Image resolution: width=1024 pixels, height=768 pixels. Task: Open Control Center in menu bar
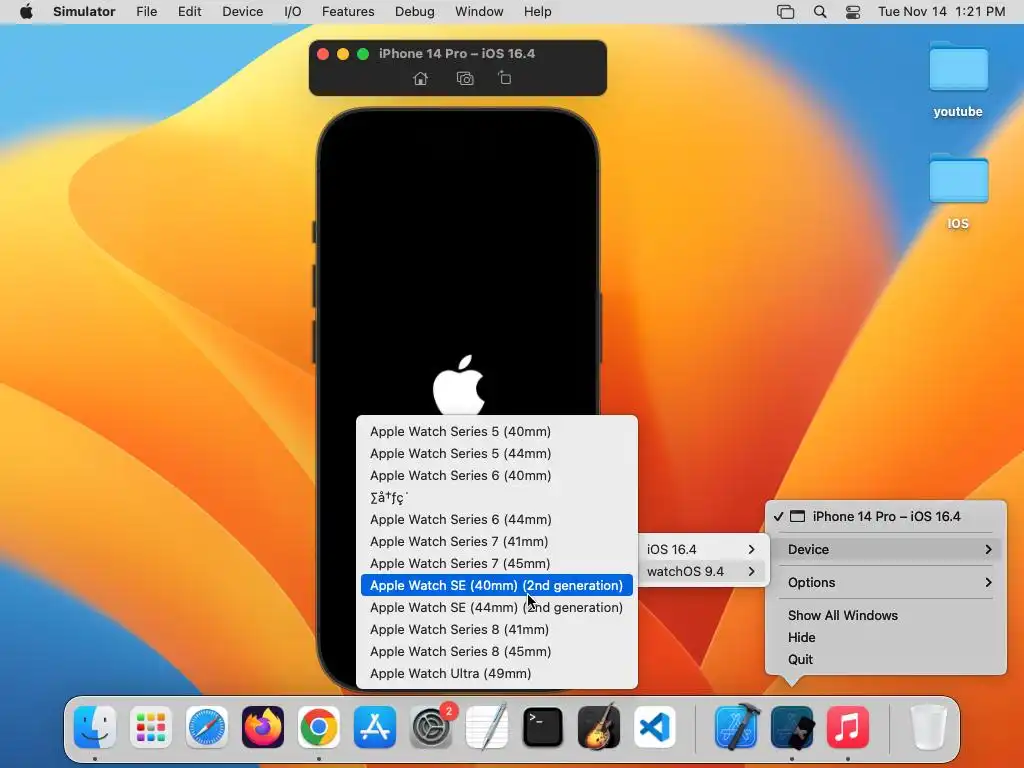pyautogui.click(x=853, y=12)
